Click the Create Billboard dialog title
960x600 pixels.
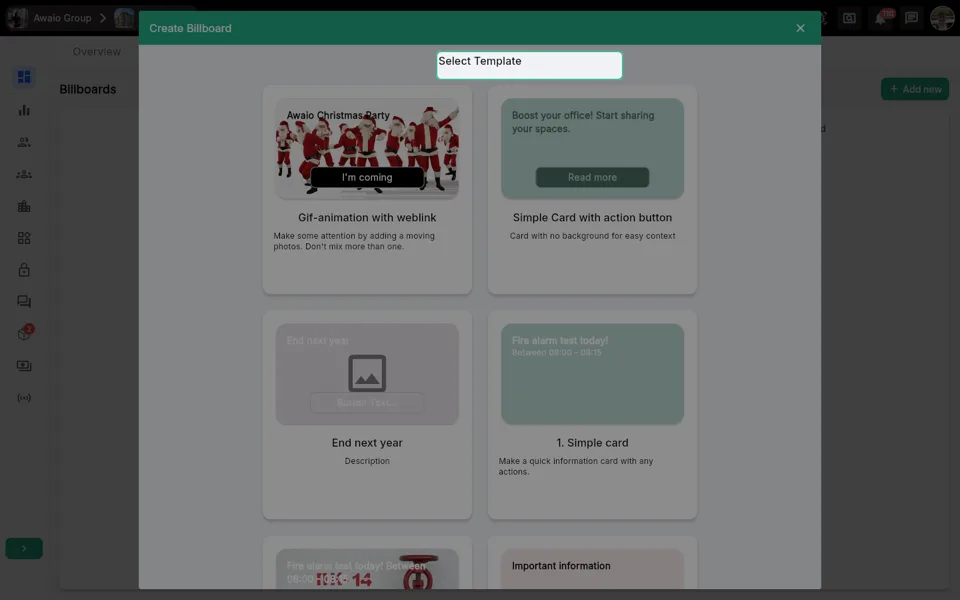pyautogui.click(x=190, y=28)
